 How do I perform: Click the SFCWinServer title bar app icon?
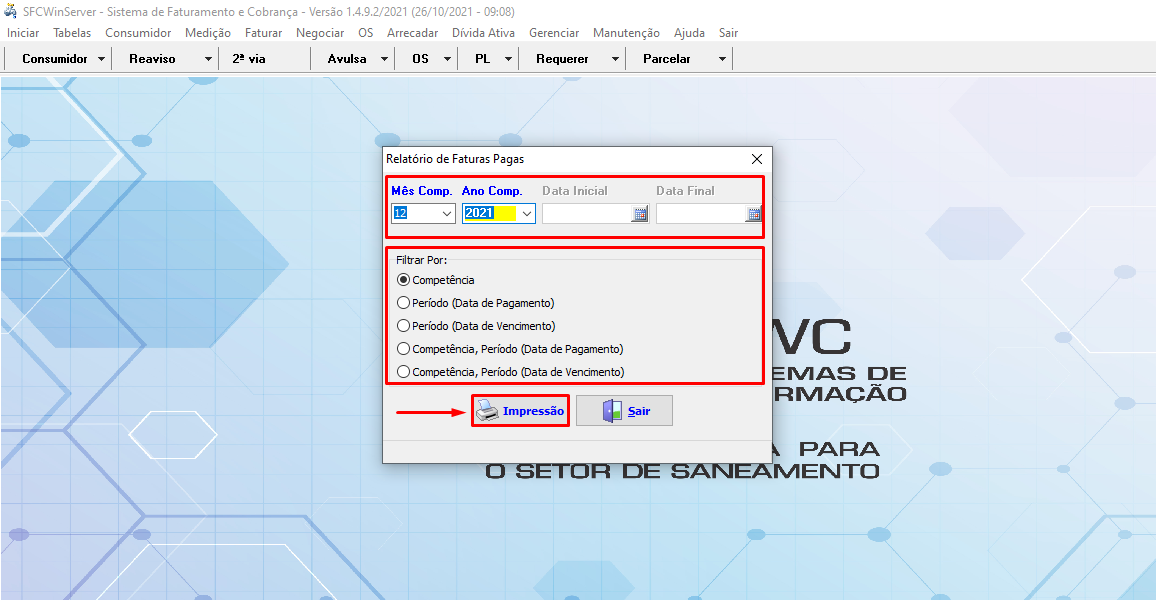point(11,11)
